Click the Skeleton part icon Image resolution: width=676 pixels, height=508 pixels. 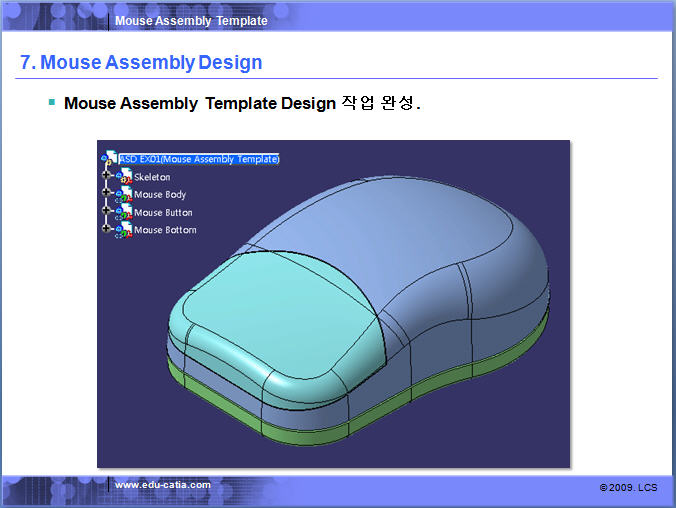pyautogui.click(x=124, y=177)
